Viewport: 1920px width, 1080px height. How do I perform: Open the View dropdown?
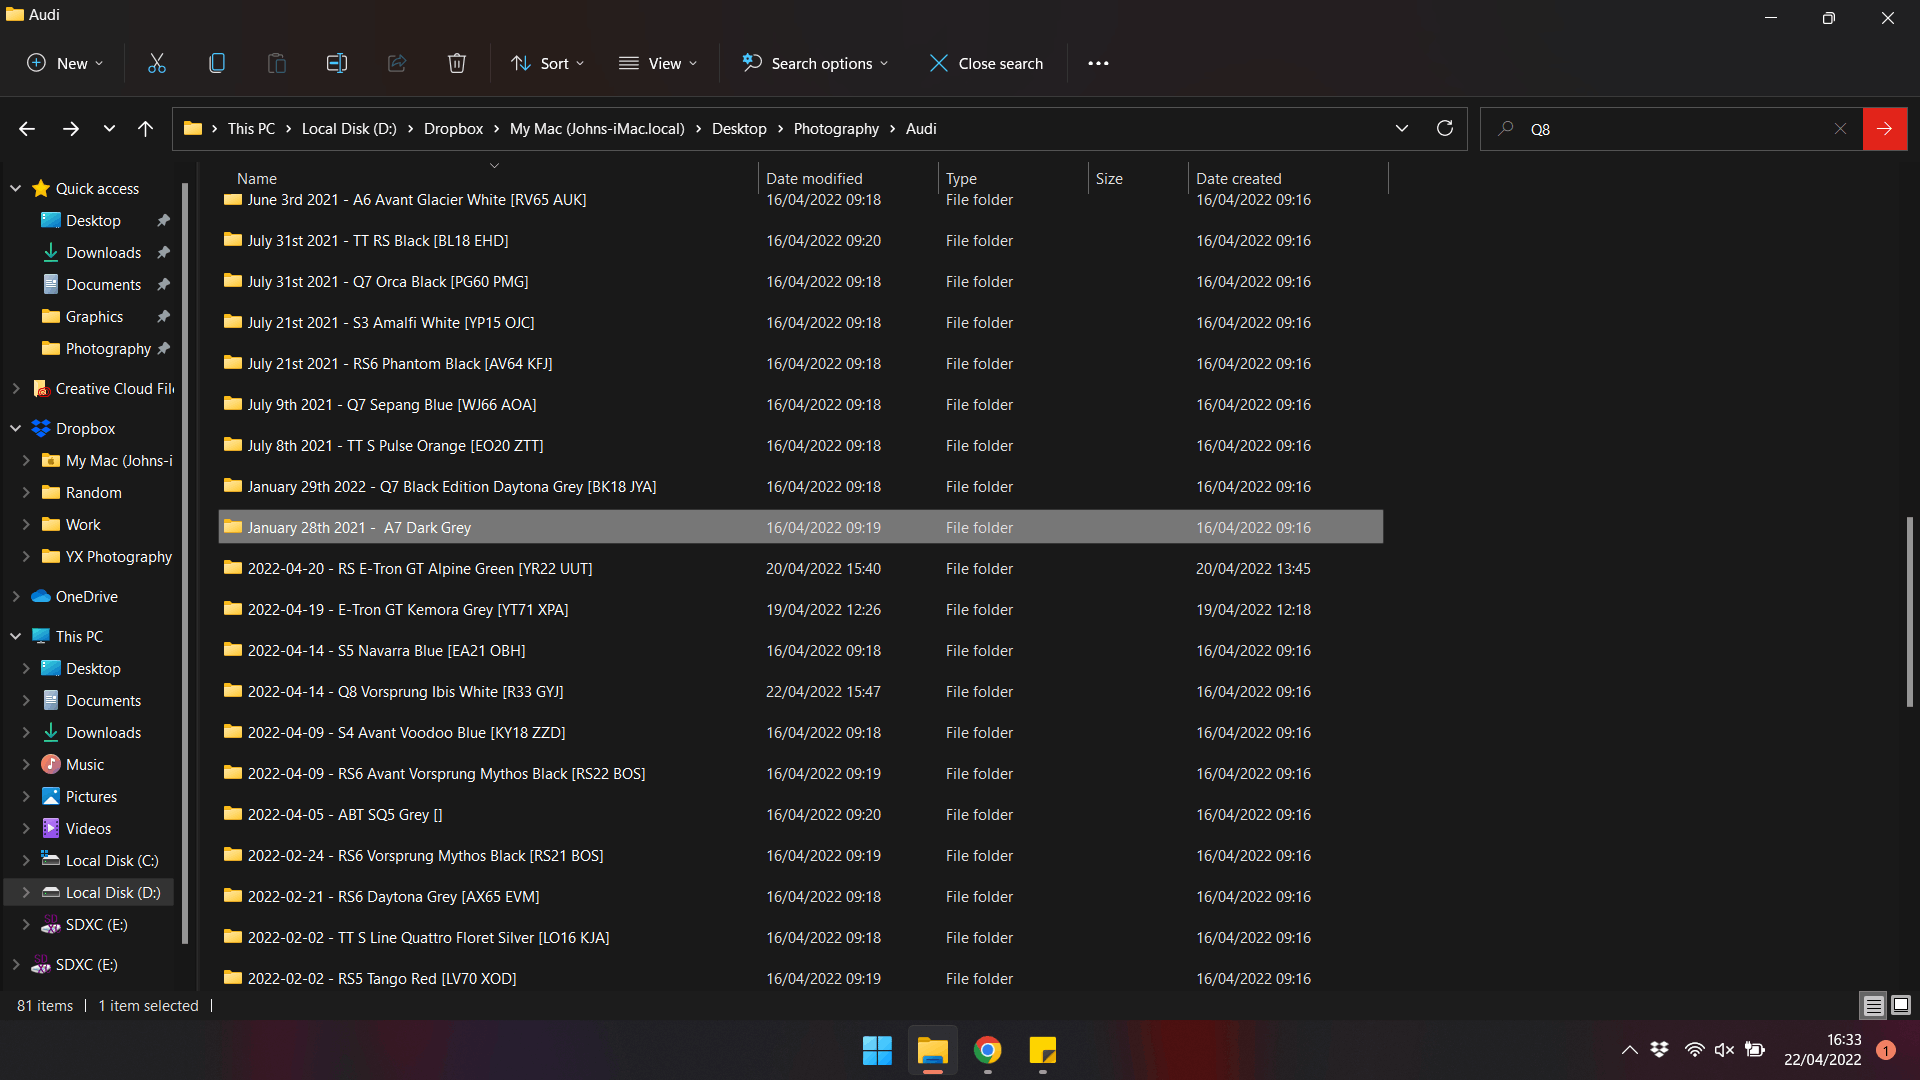point(657,63)
